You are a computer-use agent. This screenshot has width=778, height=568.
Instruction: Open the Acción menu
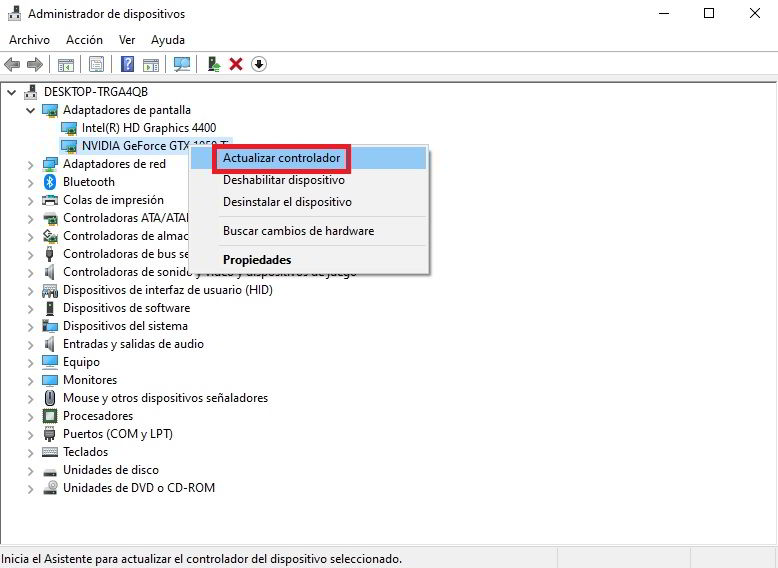click(x=84, y=40)
